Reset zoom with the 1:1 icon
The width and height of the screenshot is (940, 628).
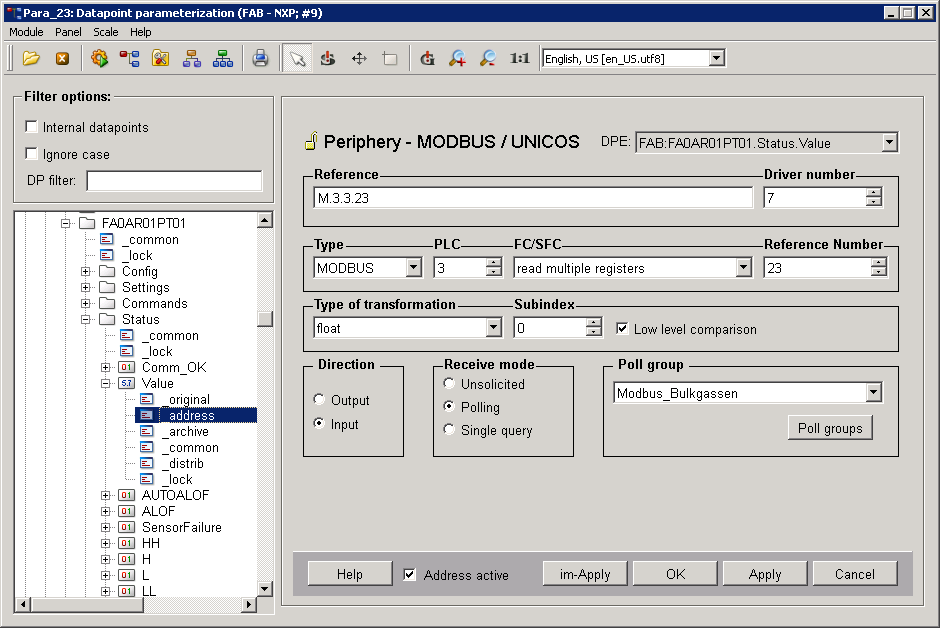519,58
